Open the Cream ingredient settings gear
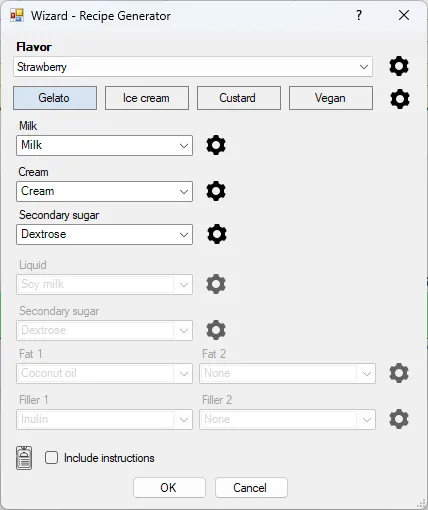The height and width of the screenshot is (510, 428). (x=216, y=191)
